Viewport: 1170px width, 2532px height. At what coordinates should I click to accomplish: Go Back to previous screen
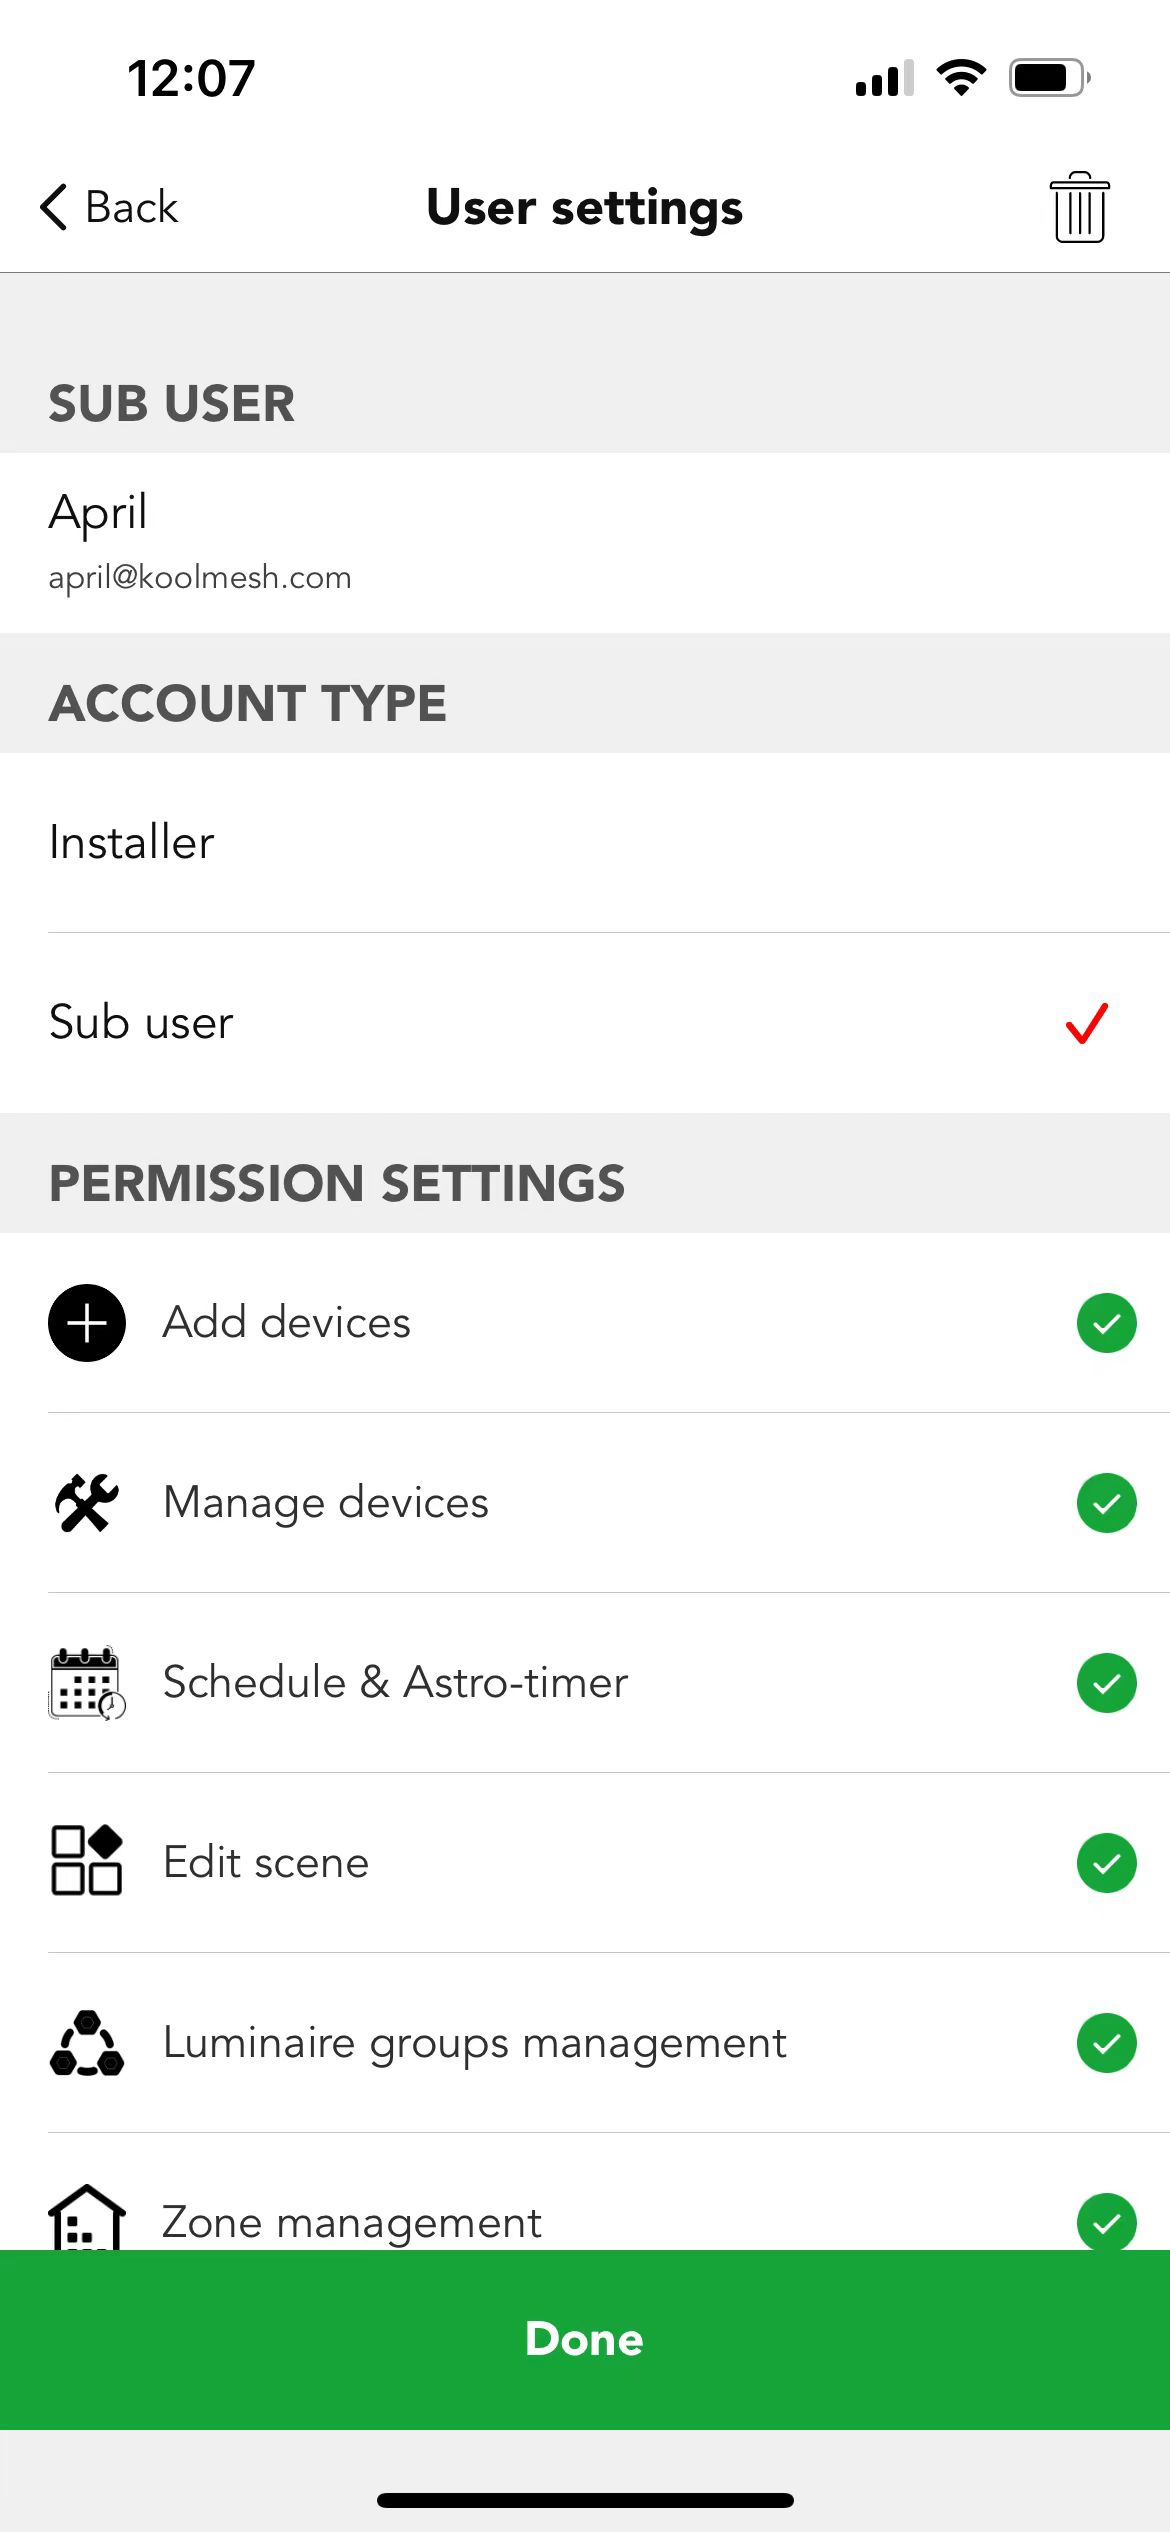109,207
